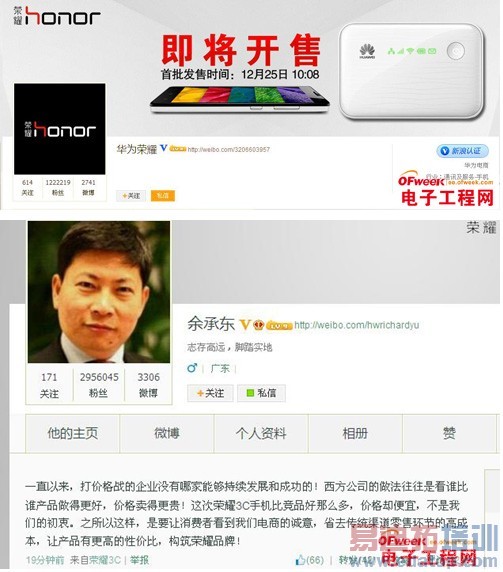Click the blue V verification badge beside 华为荣耀

tap(163, 148)
